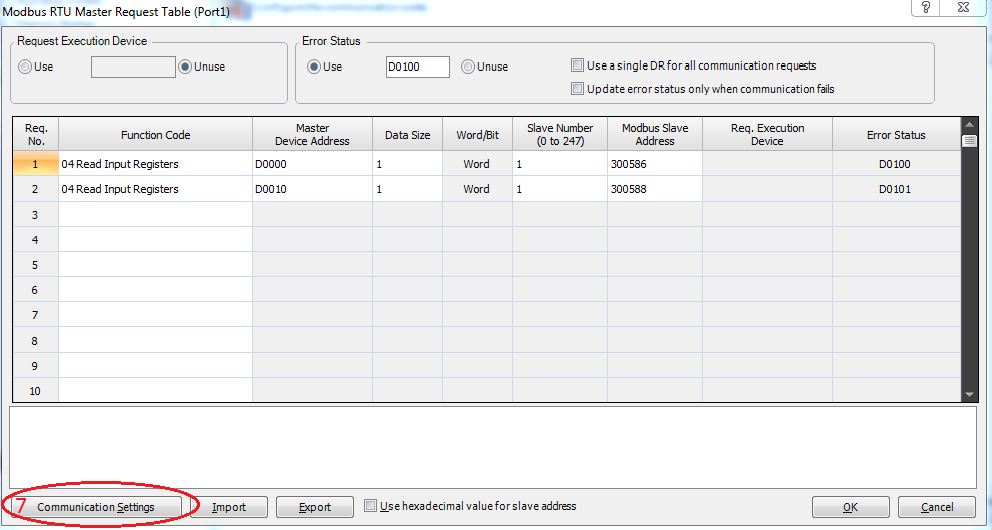992x530 pixels.
Task: Open the help question mark button
Action: pos(926,7)
